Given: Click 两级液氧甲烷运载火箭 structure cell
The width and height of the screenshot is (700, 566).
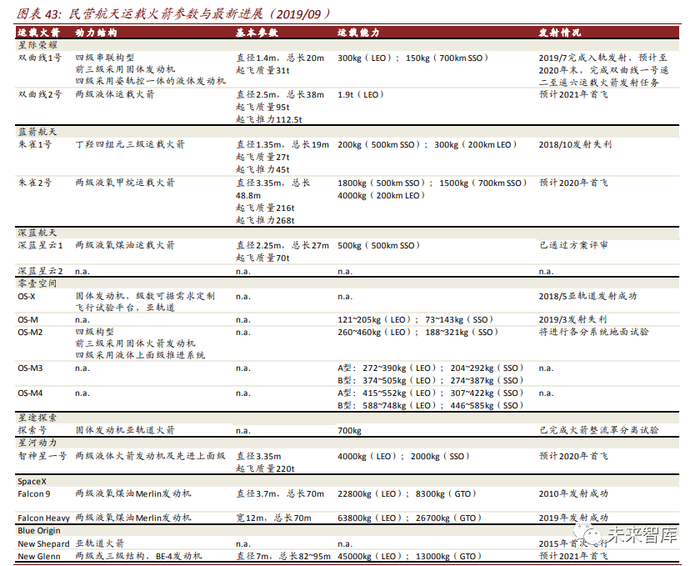Looking at the screenshot, I should point(125,183).
